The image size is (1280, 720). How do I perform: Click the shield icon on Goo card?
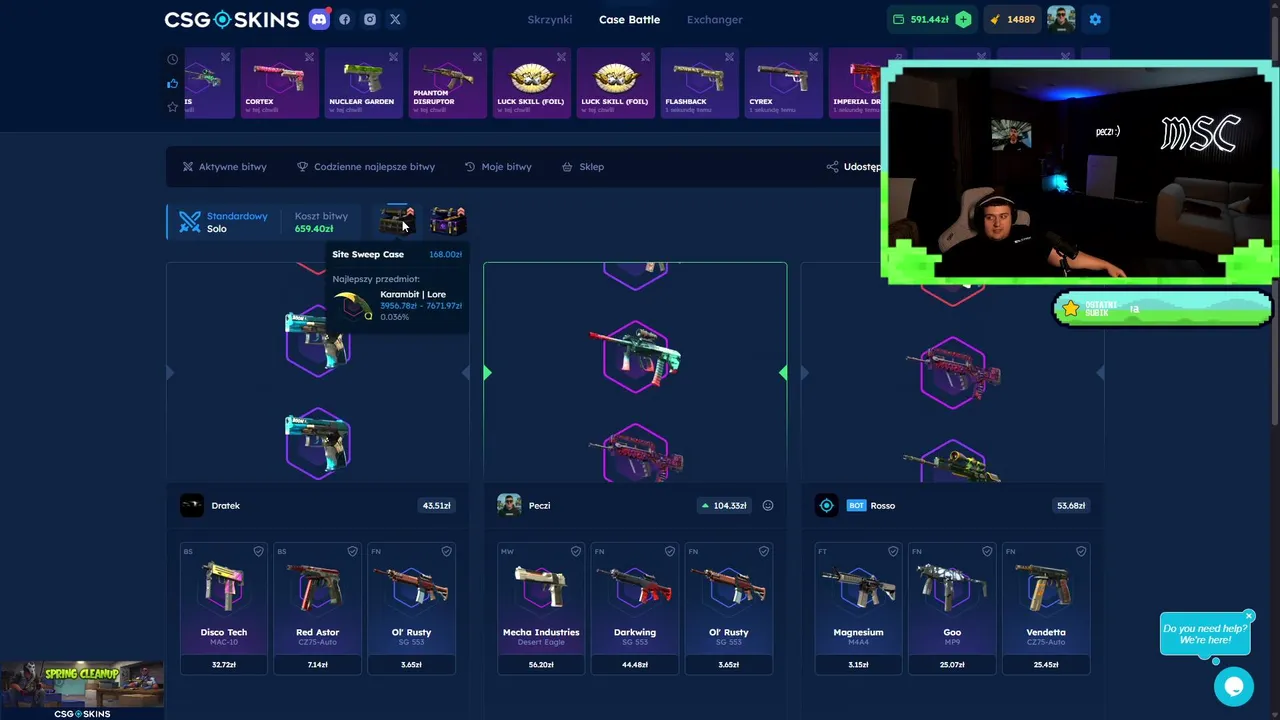coord(987,551)
